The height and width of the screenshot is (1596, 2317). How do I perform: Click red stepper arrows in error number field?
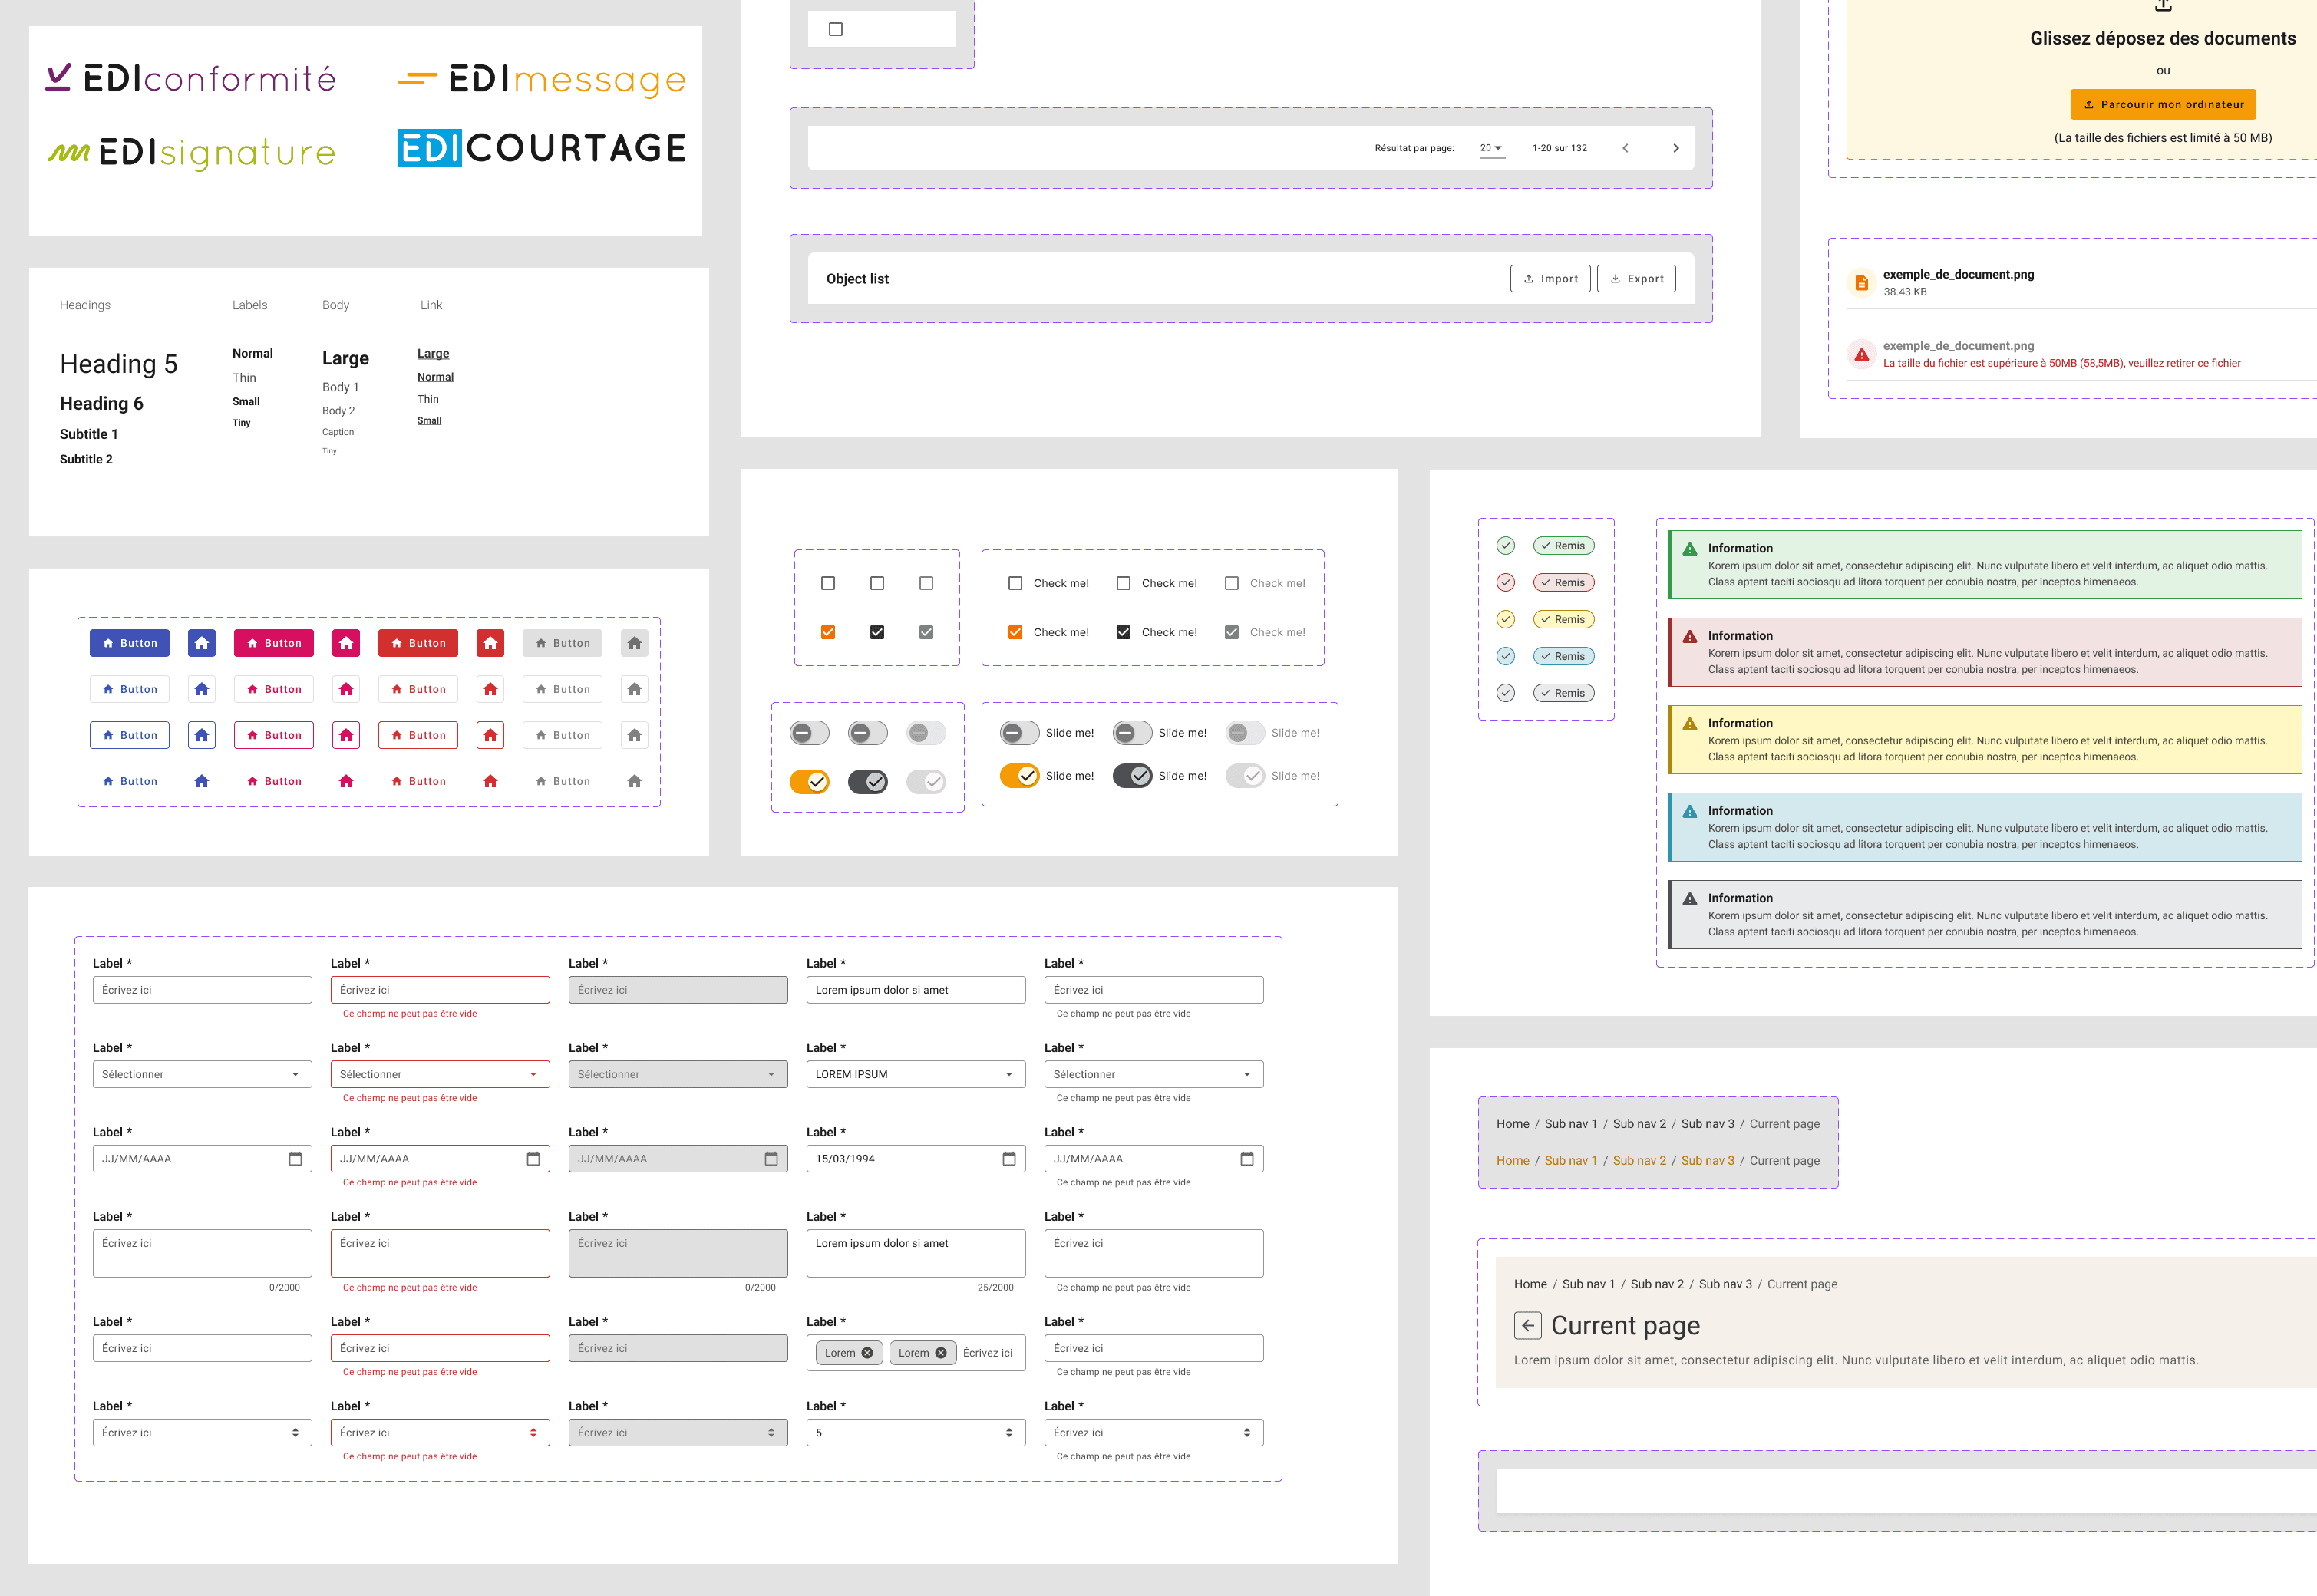(x=533, y=1433)
